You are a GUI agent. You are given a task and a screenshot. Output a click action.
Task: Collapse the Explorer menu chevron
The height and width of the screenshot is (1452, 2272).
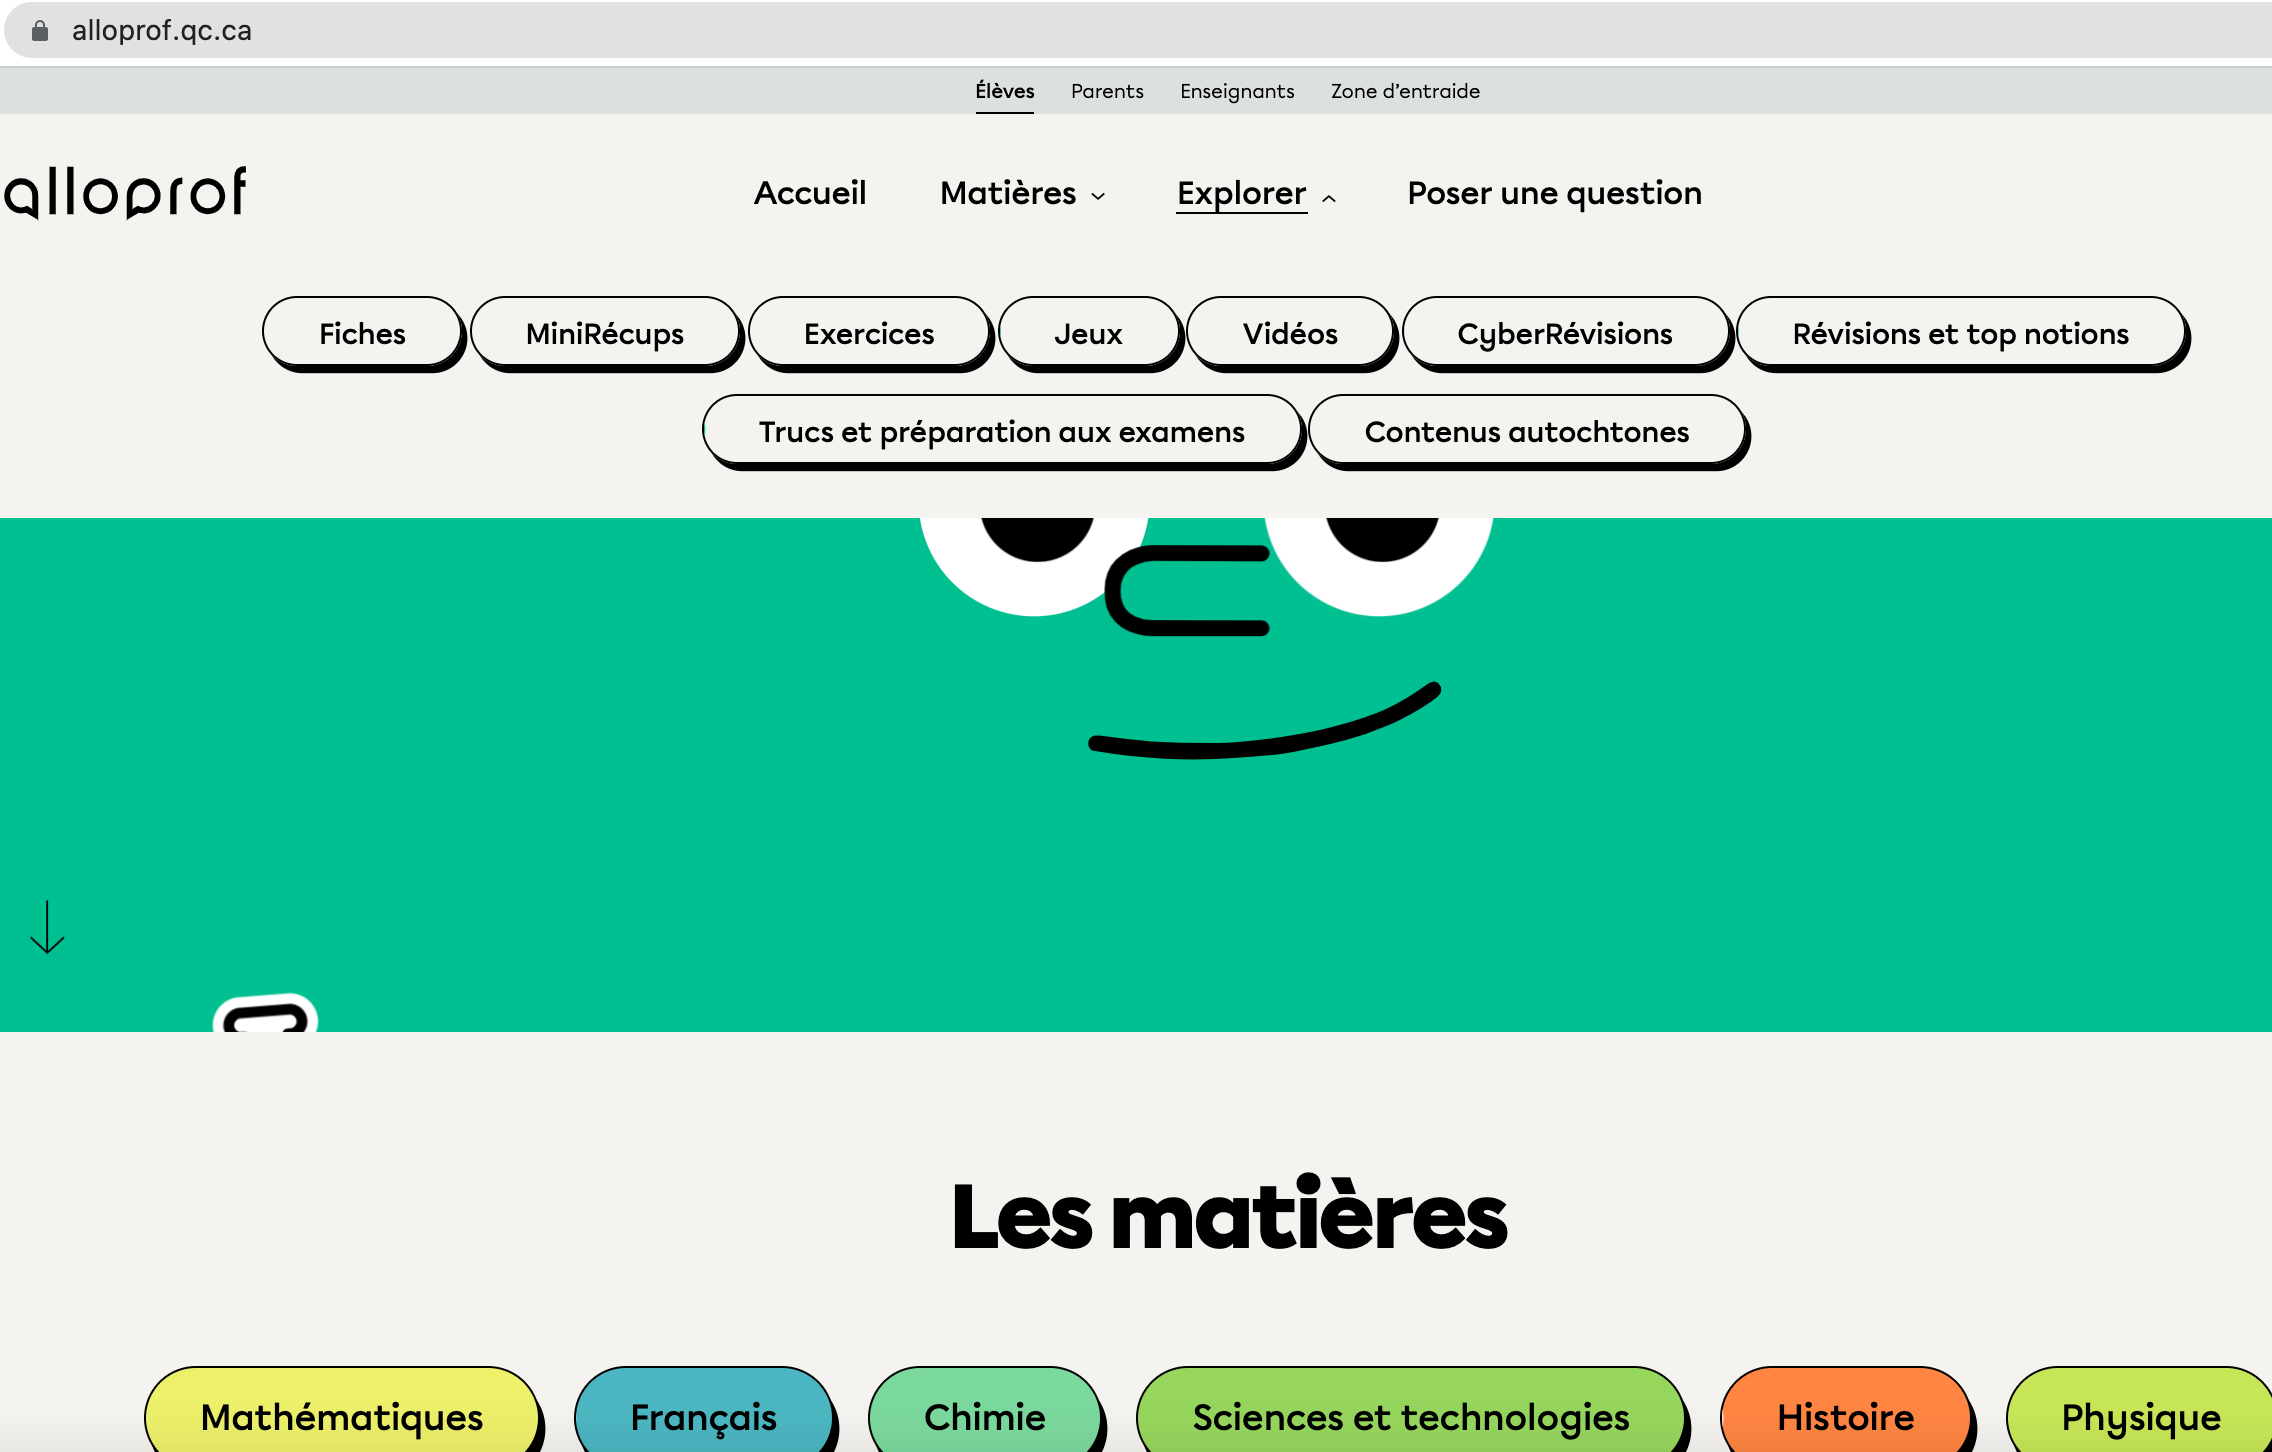pos(1329,198)
